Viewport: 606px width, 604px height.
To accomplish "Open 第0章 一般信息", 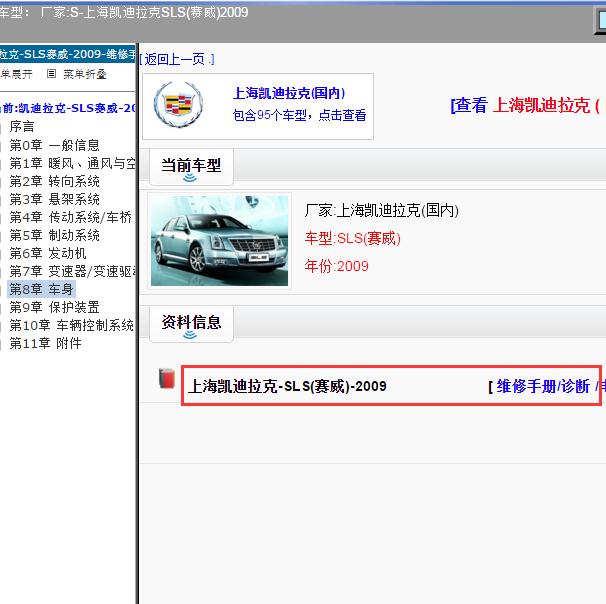I will click(x=54, y=145).
